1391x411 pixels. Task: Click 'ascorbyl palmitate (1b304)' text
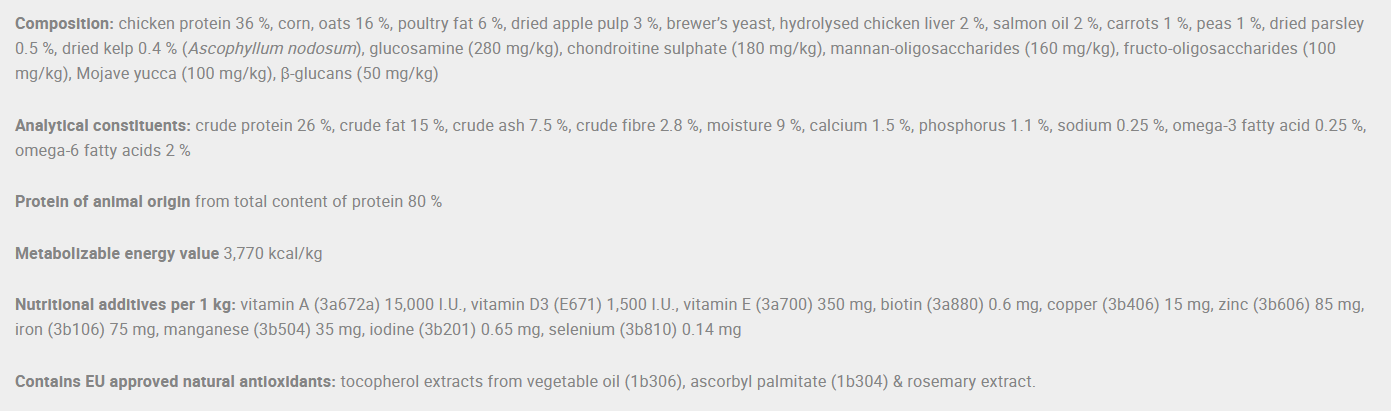784,382
